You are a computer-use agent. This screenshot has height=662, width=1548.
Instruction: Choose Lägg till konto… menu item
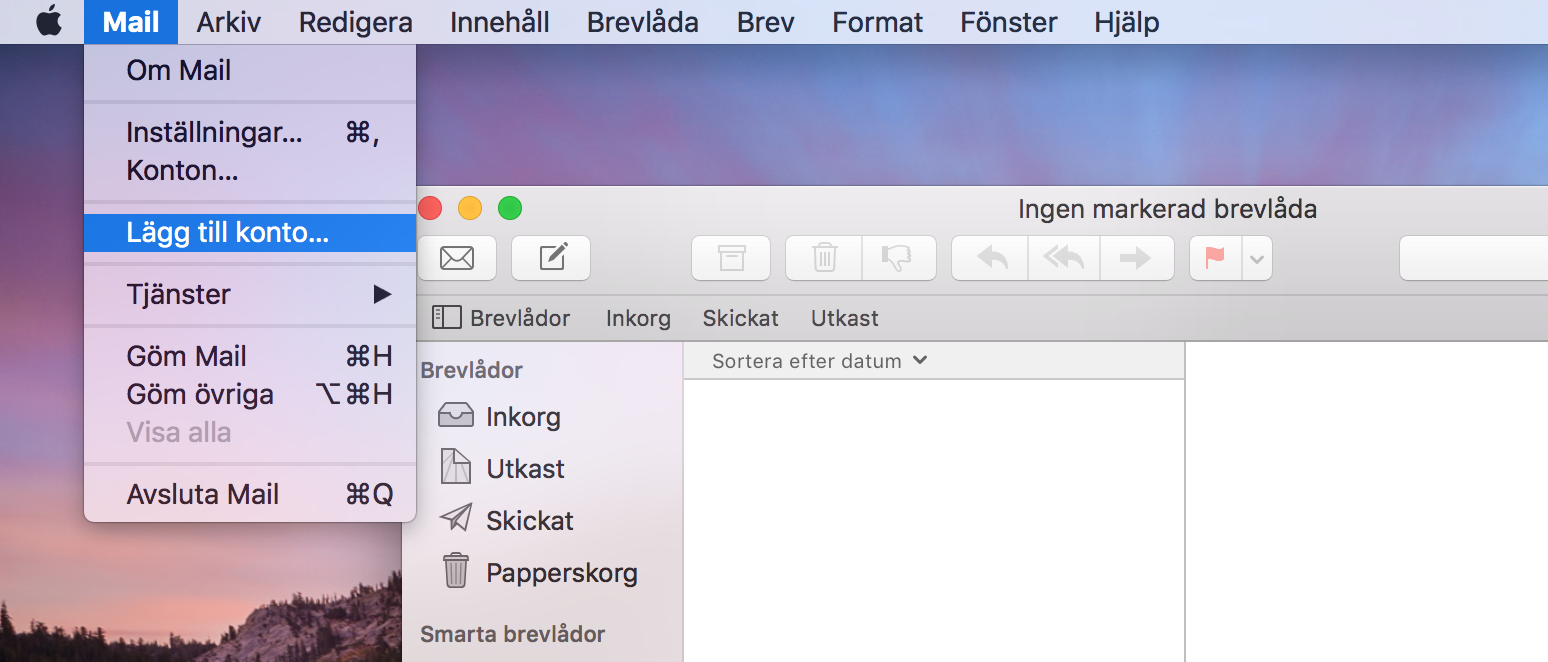250,233
